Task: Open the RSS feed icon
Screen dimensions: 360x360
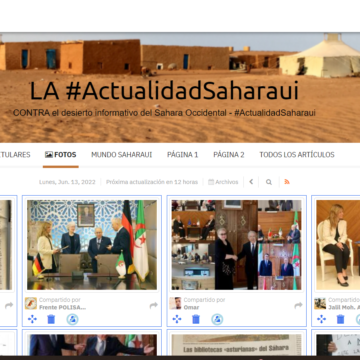Action: pos(287,182)
